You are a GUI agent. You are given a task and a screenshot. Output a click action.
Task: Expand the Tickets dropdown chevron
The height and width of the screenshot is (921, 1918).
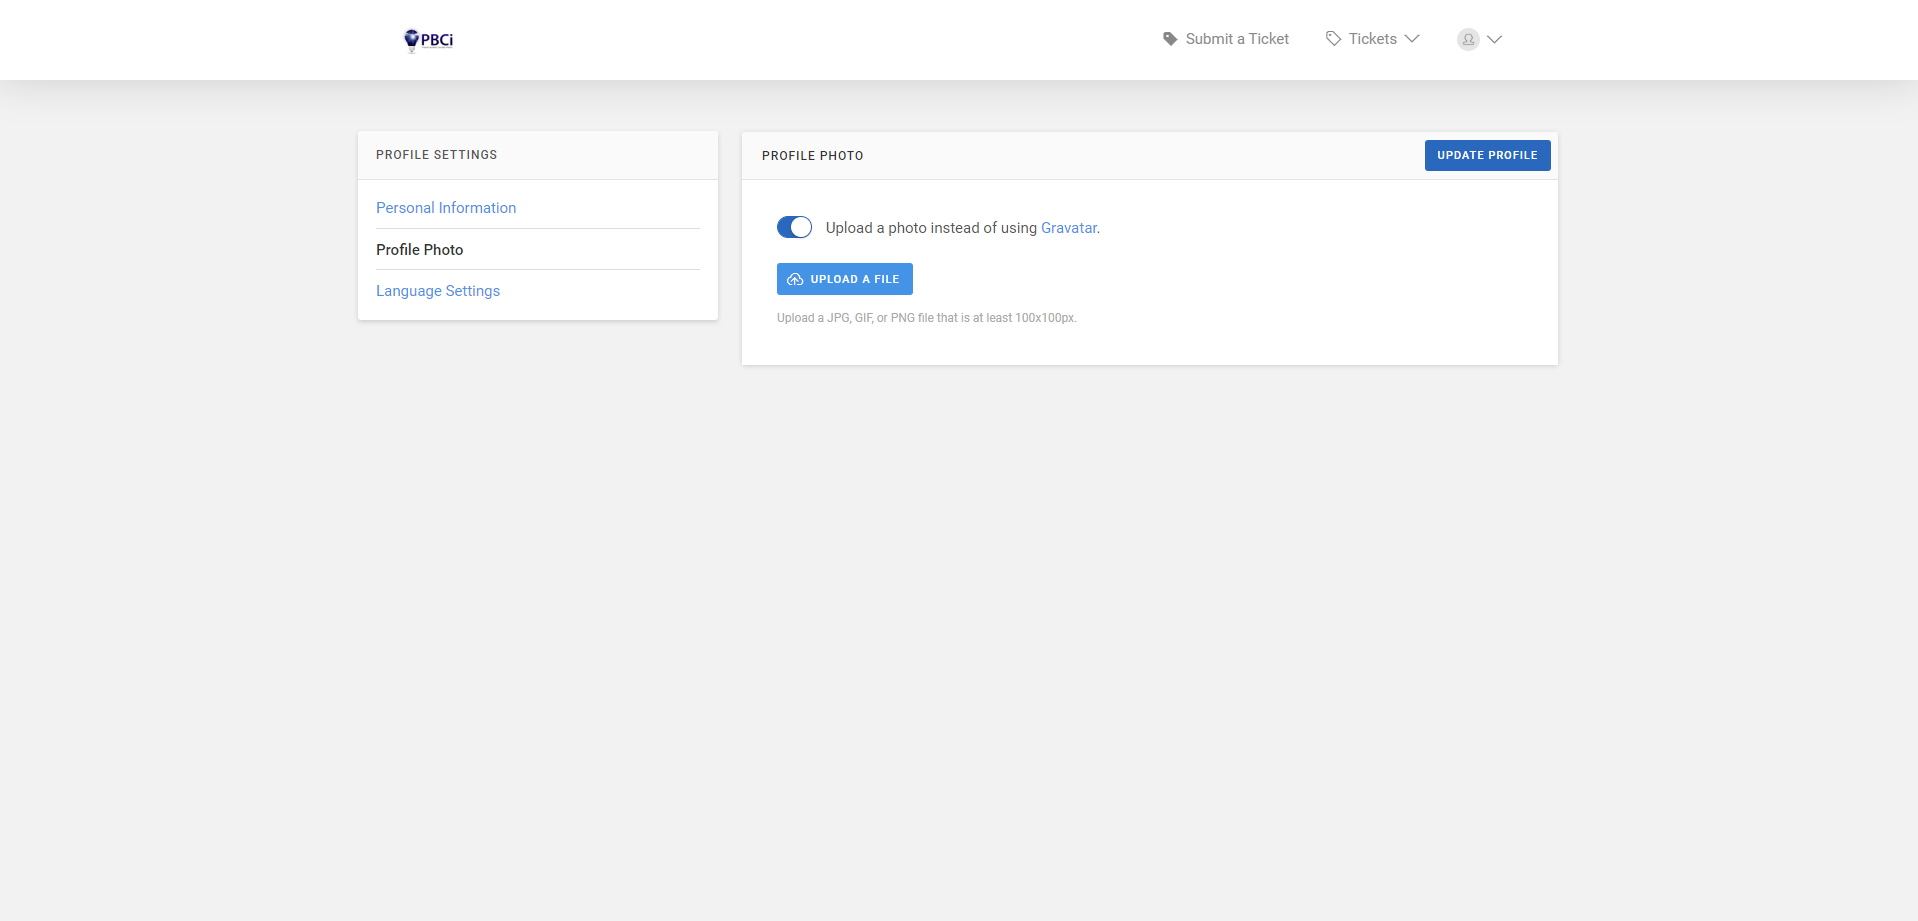(1412, 39)
